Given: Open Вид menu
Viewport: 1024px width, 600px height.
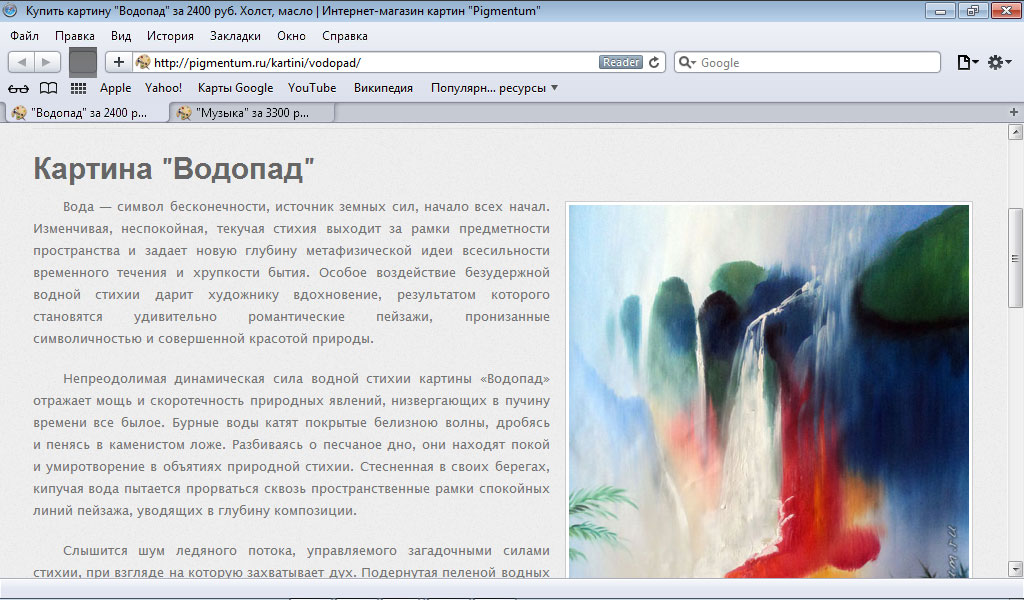Looking at the screenshot, I should pyautogui.click(x=121, y=36).
